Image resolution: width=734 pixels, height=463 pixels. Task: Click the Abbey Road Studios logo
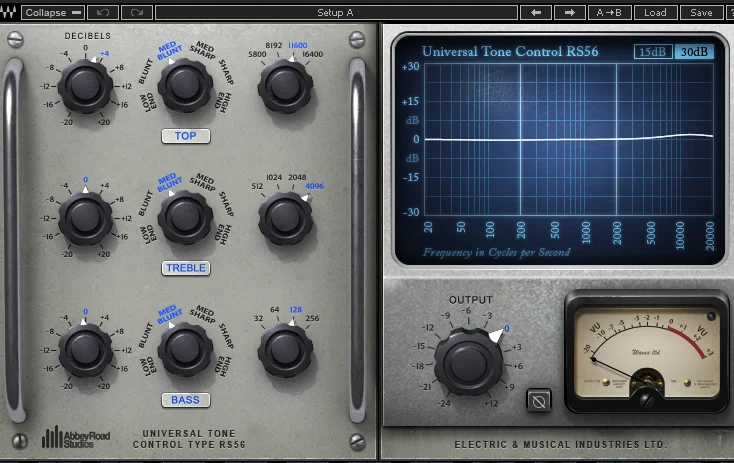coord(76,437)
